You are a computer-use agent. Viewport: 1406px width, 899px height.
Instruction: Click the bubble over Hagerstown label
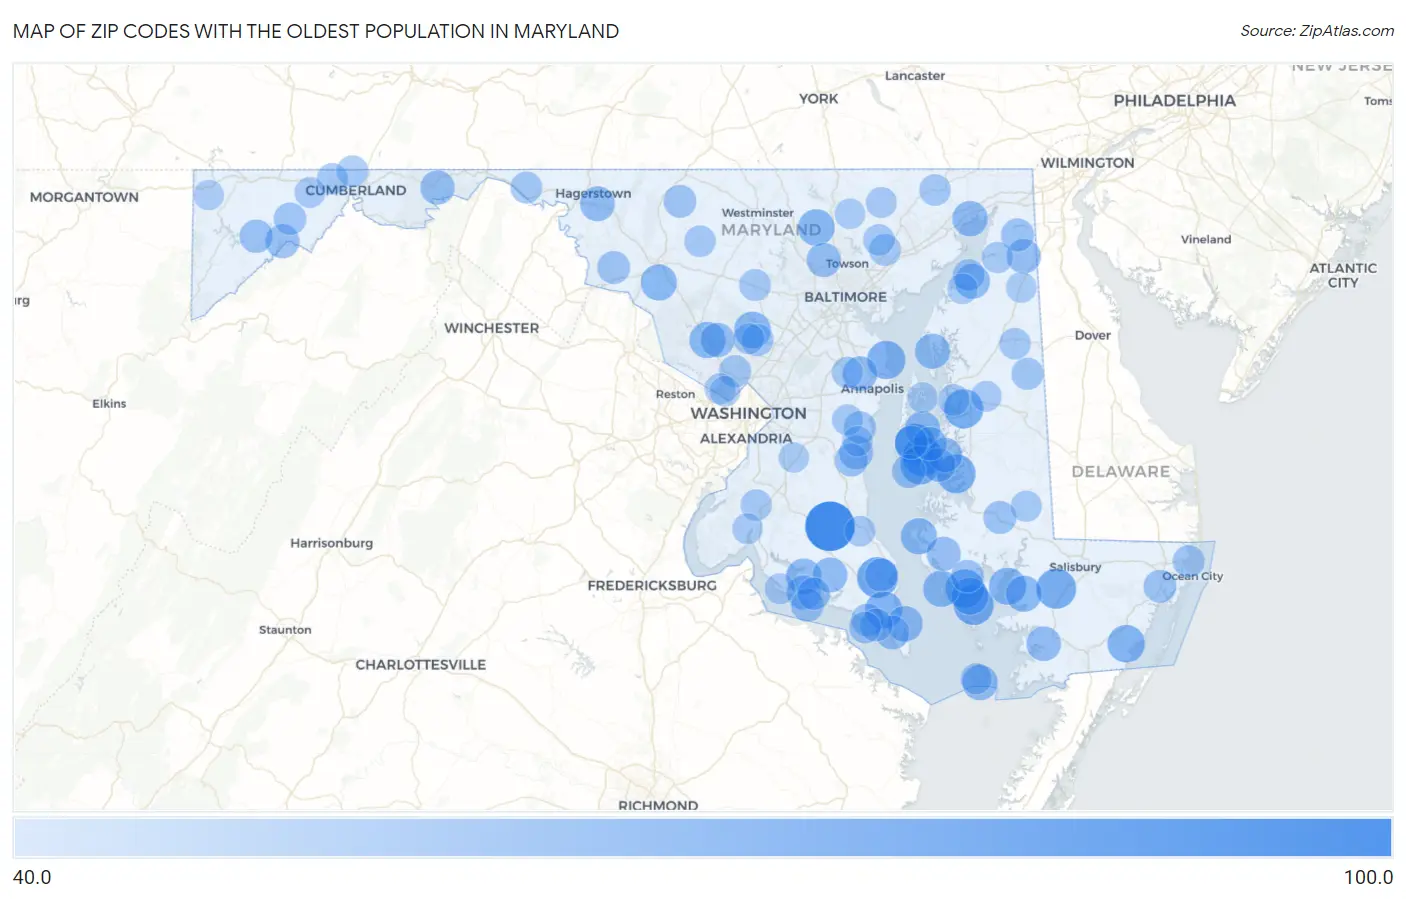597,203
